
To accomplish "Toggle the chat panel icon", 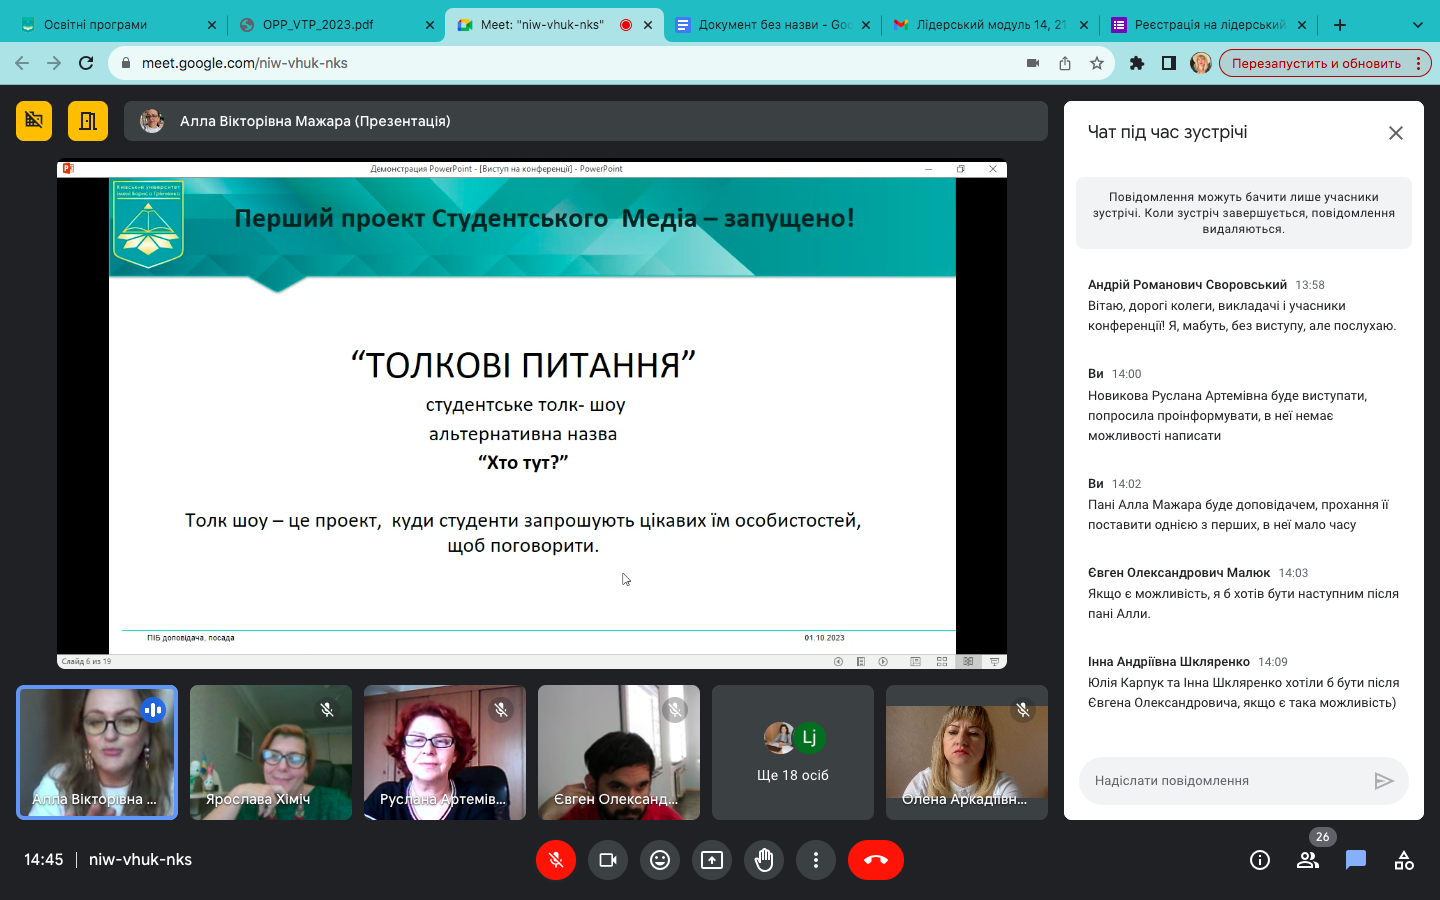I will pos(1356,860).
